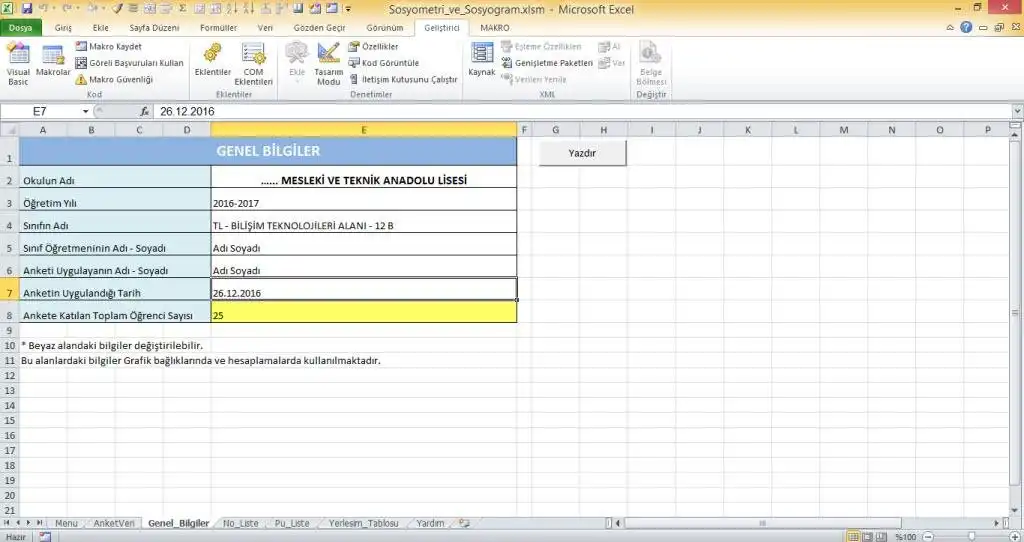Click Kod Görüntüle to view code
This screenshot has height=542, width=1024.
coord(383,63)
